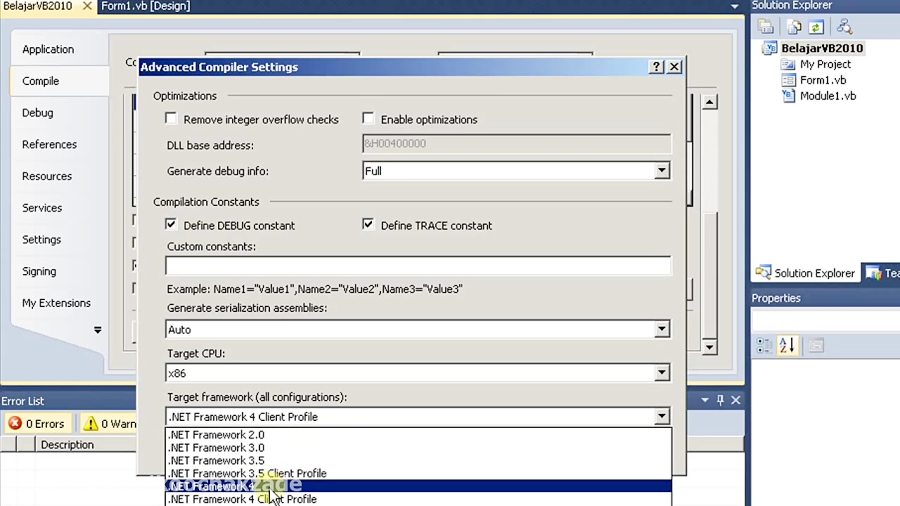Click the Properties object selector box
This screenshot has height=506, width=900.
tap(825, 321)
